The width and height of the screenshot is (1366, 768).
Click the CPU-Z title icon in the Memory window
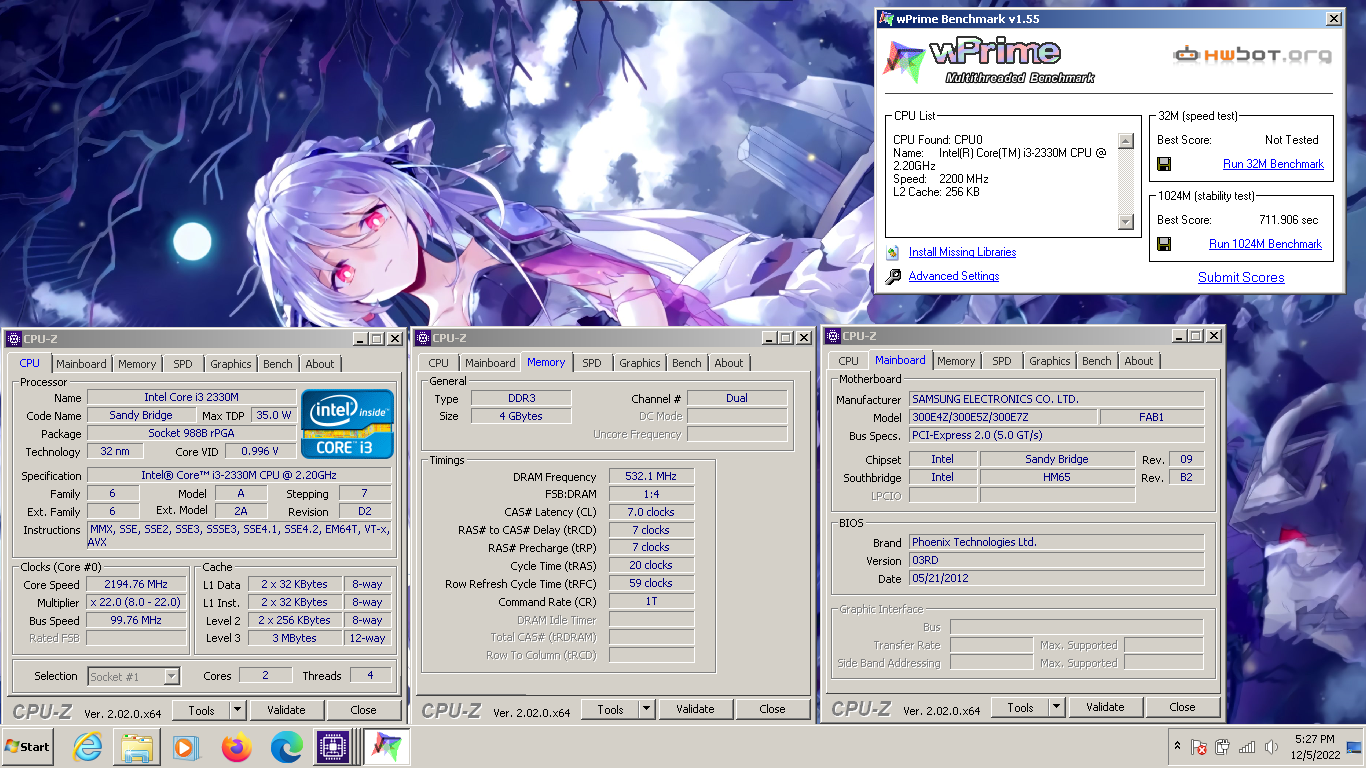pos(423,338)
